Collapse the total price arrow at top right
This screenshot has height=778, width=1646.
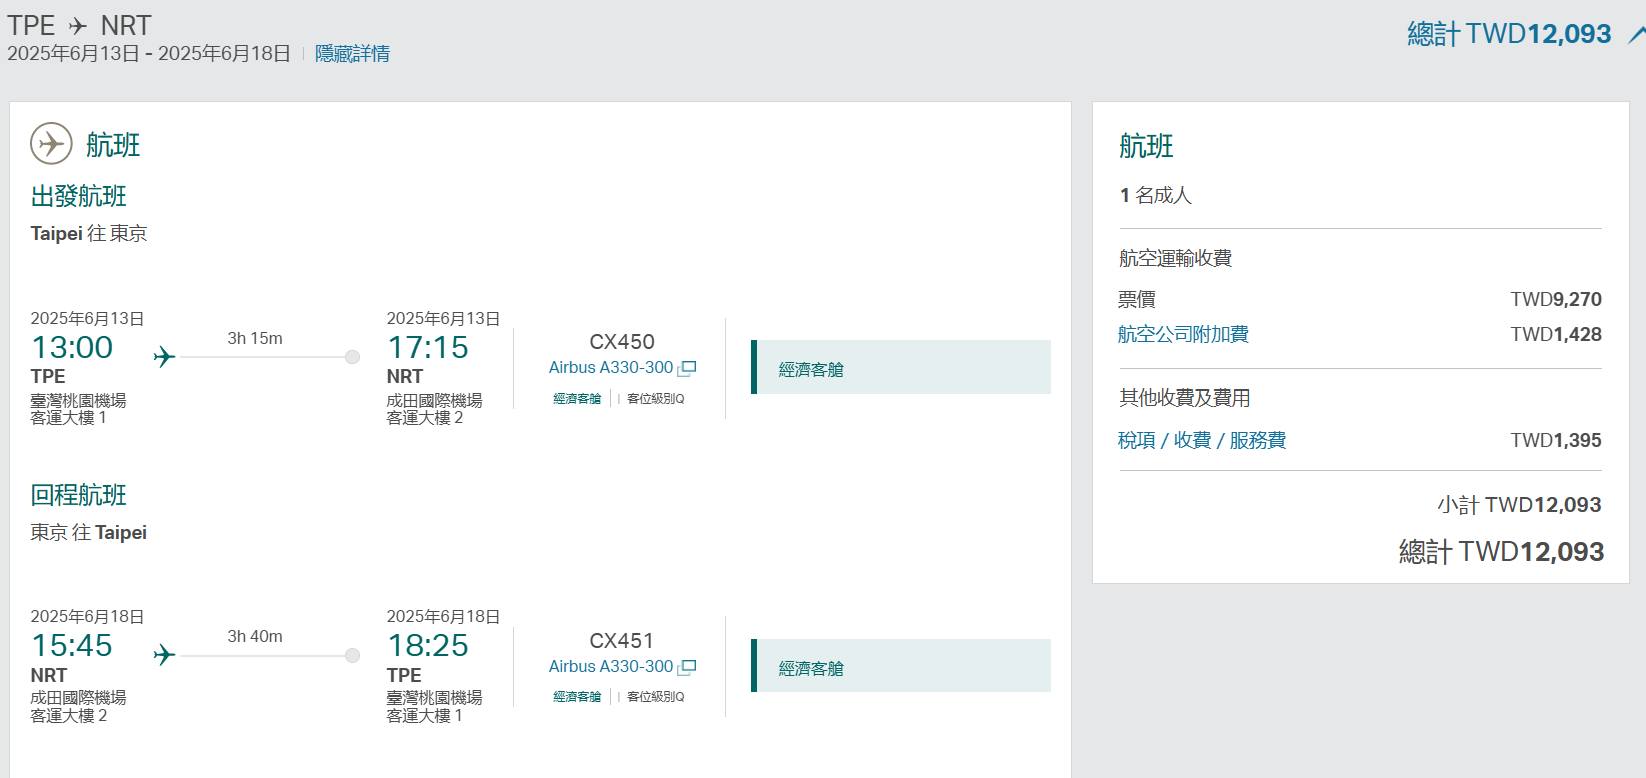pos(1635,36)
